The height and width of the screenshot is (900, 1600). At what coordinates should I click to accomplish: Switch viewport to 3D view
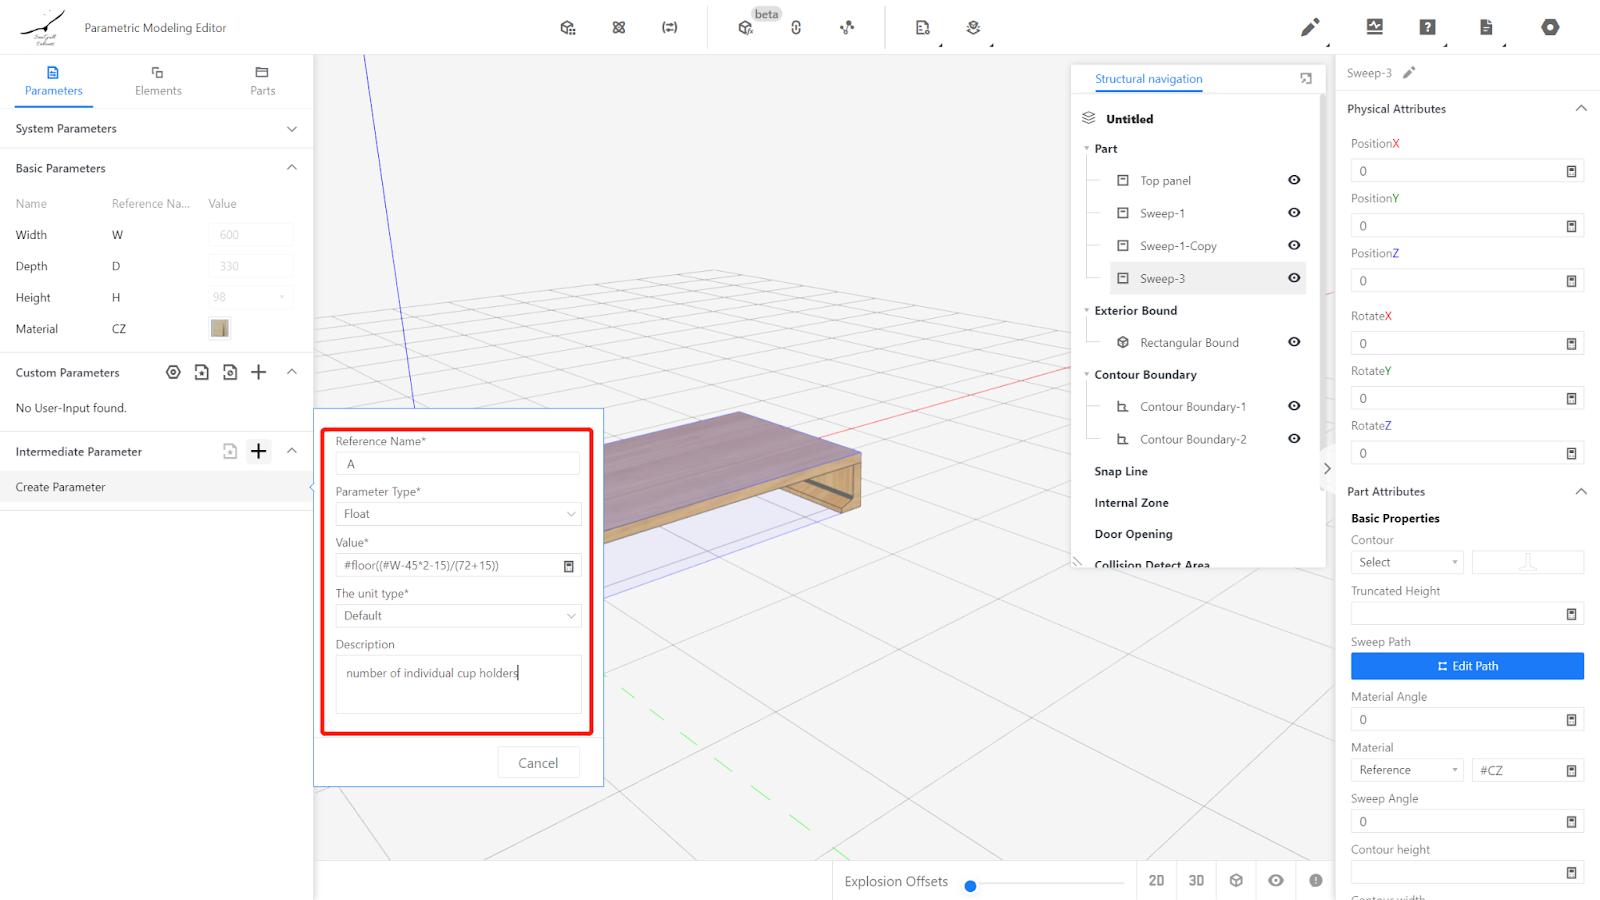click(x=1196, y=881)
